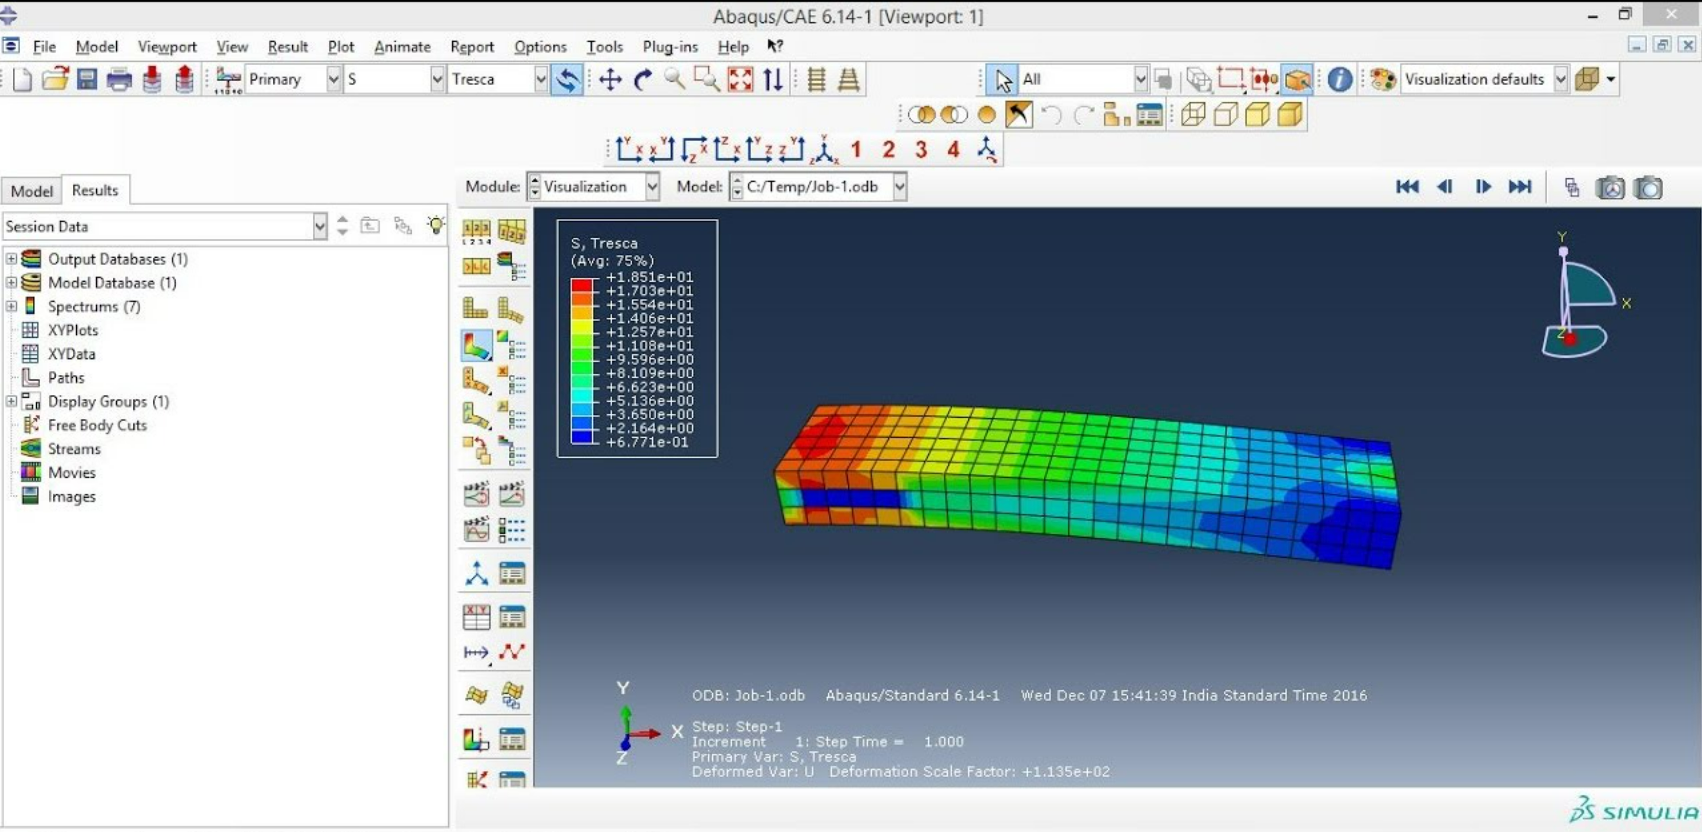Toggle the perspective view on

point(849,79)
